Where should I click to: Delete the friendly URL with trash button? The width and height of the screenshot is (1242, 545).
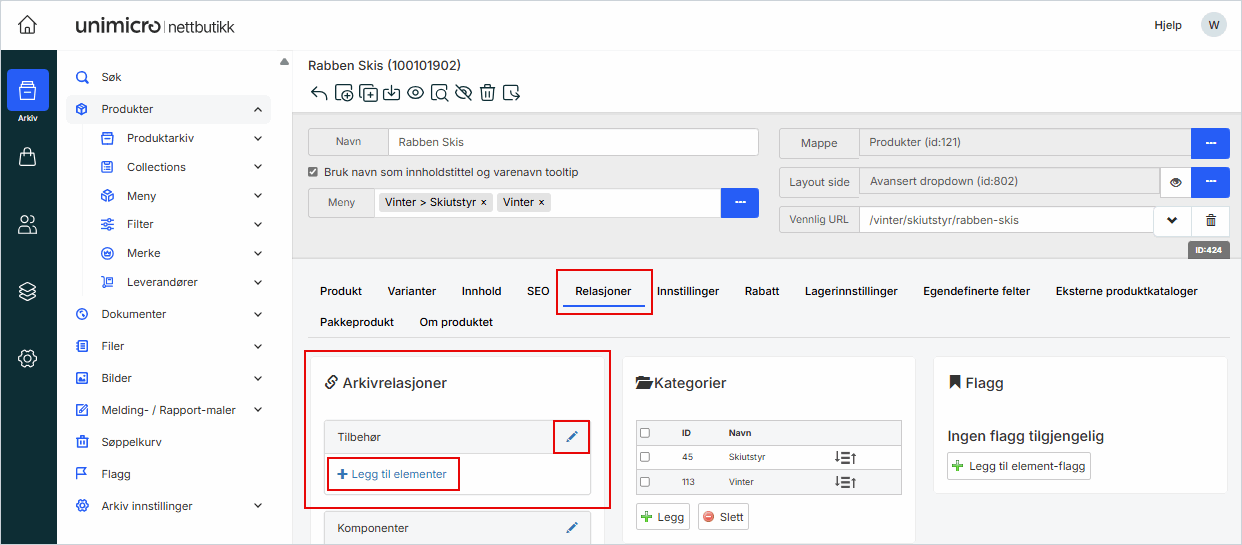click(x=1210, y=220)
